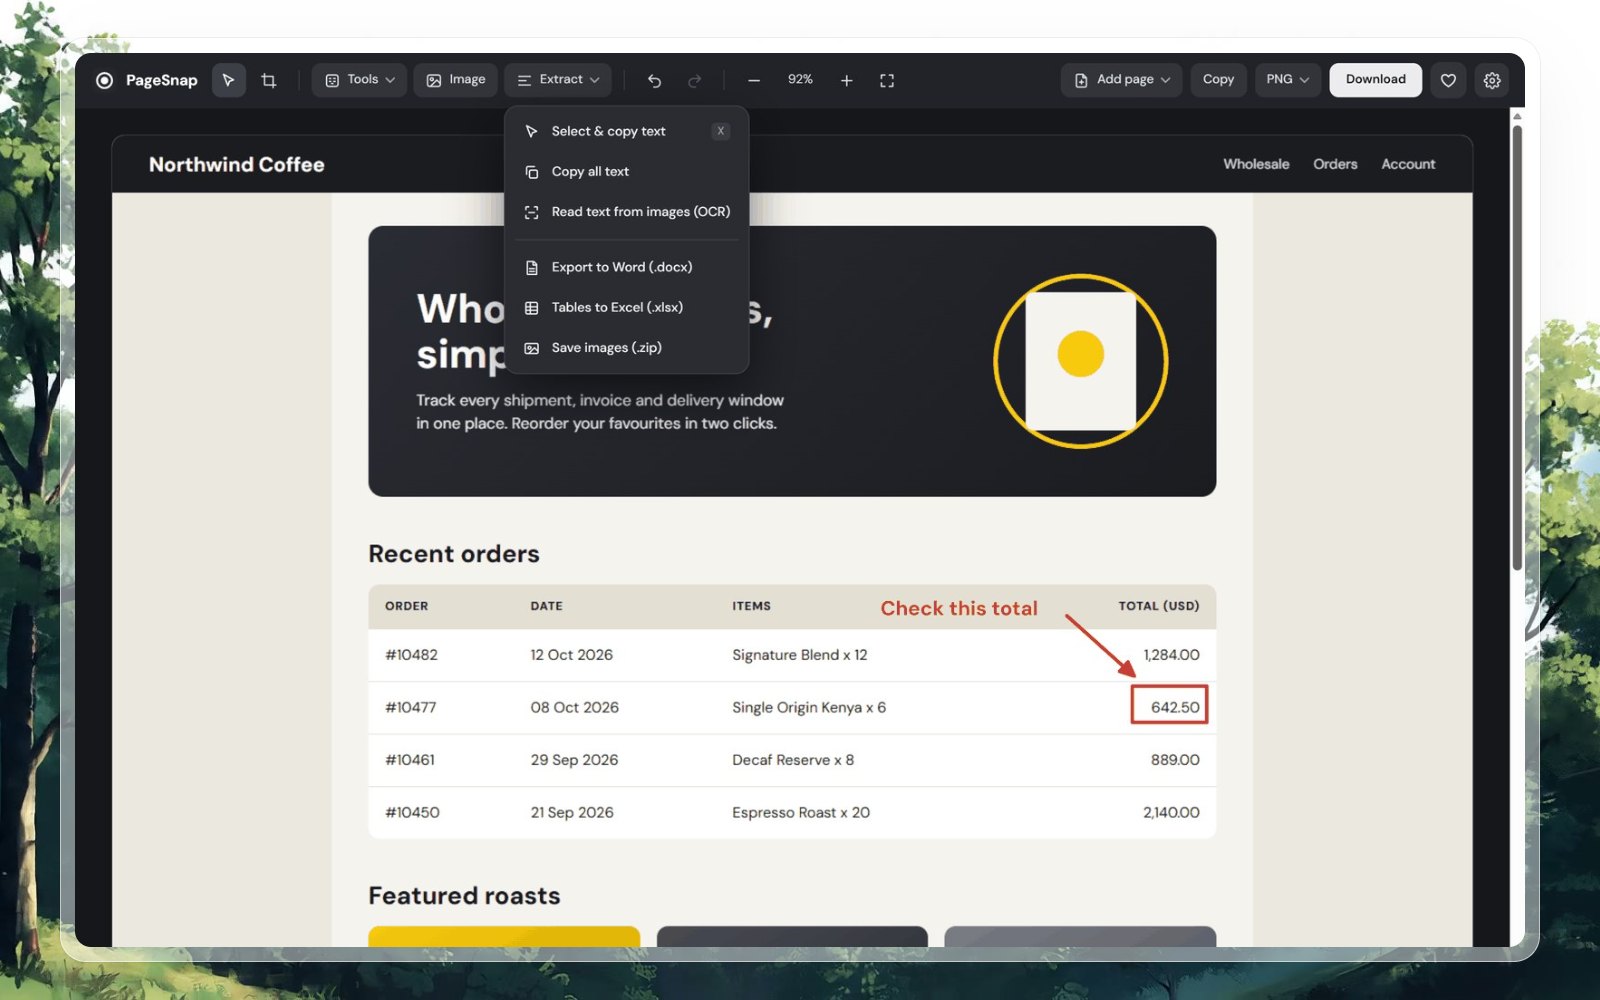
Task: Choose Read text from images (OCR)
Action: coord(627,212)
